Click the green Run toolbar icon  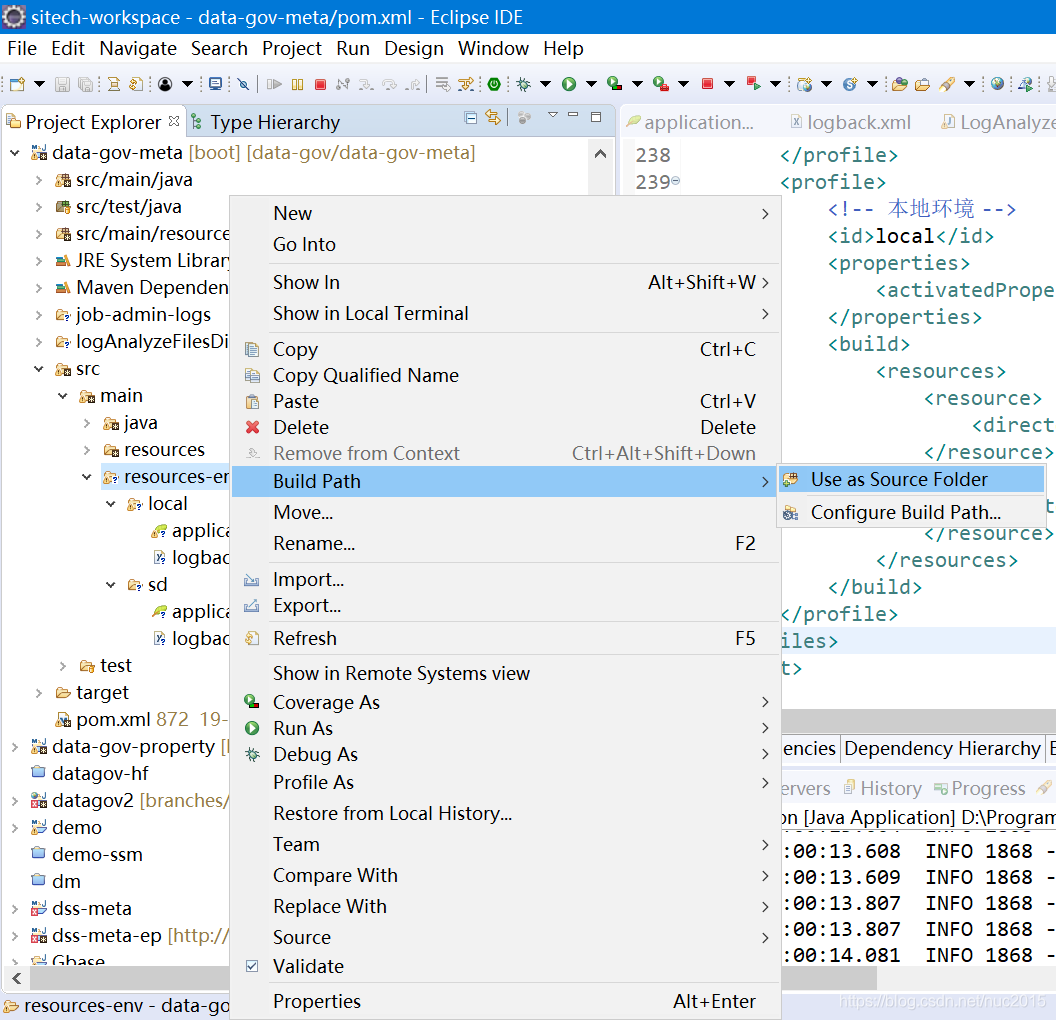569,84
